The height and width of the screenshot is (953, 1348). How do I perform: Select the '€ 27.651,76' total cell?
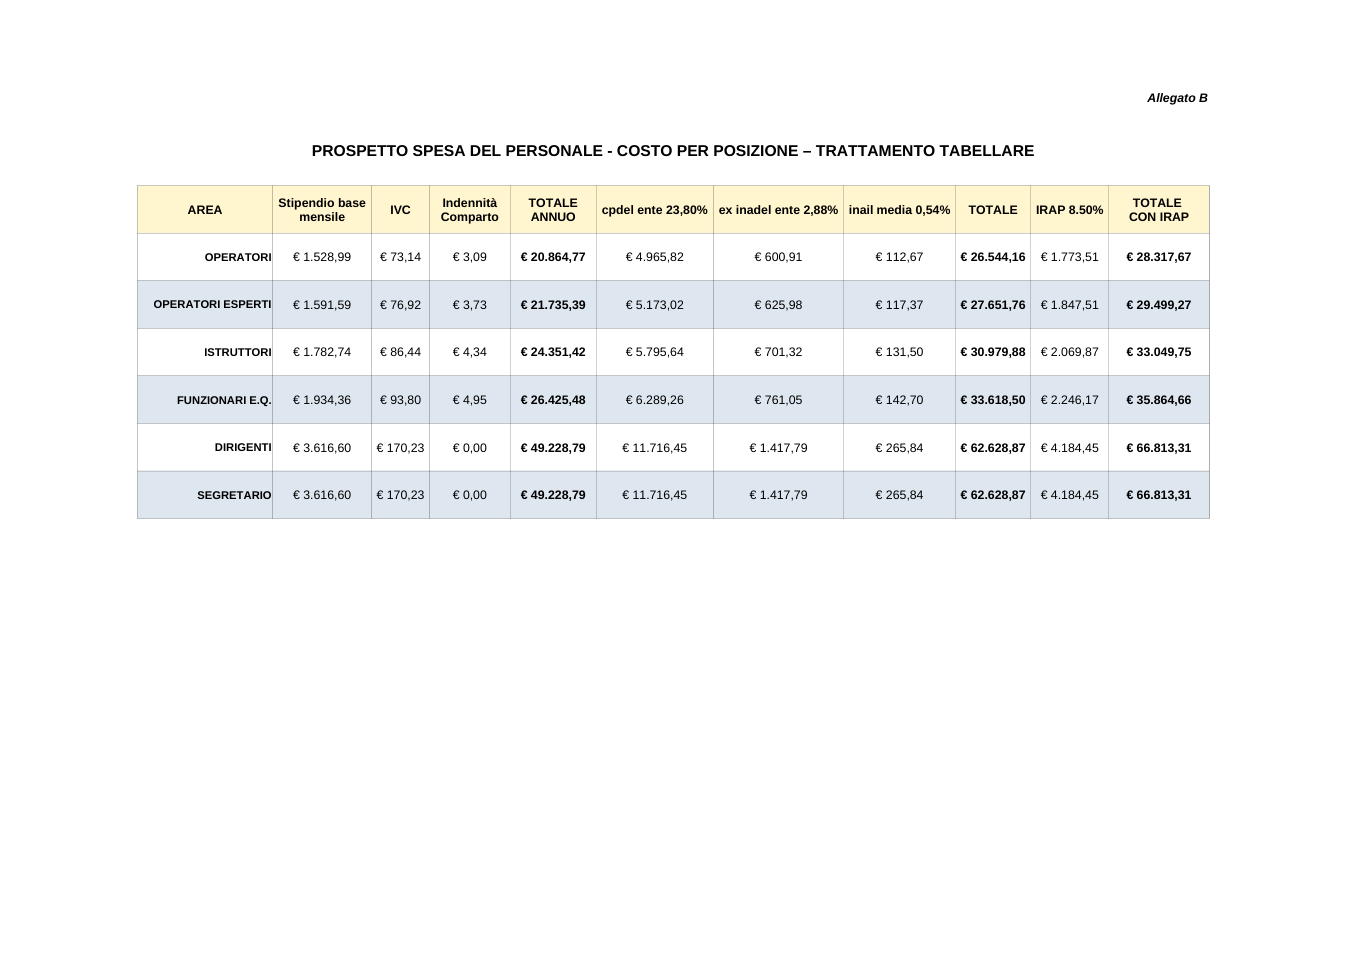[993, 305]
